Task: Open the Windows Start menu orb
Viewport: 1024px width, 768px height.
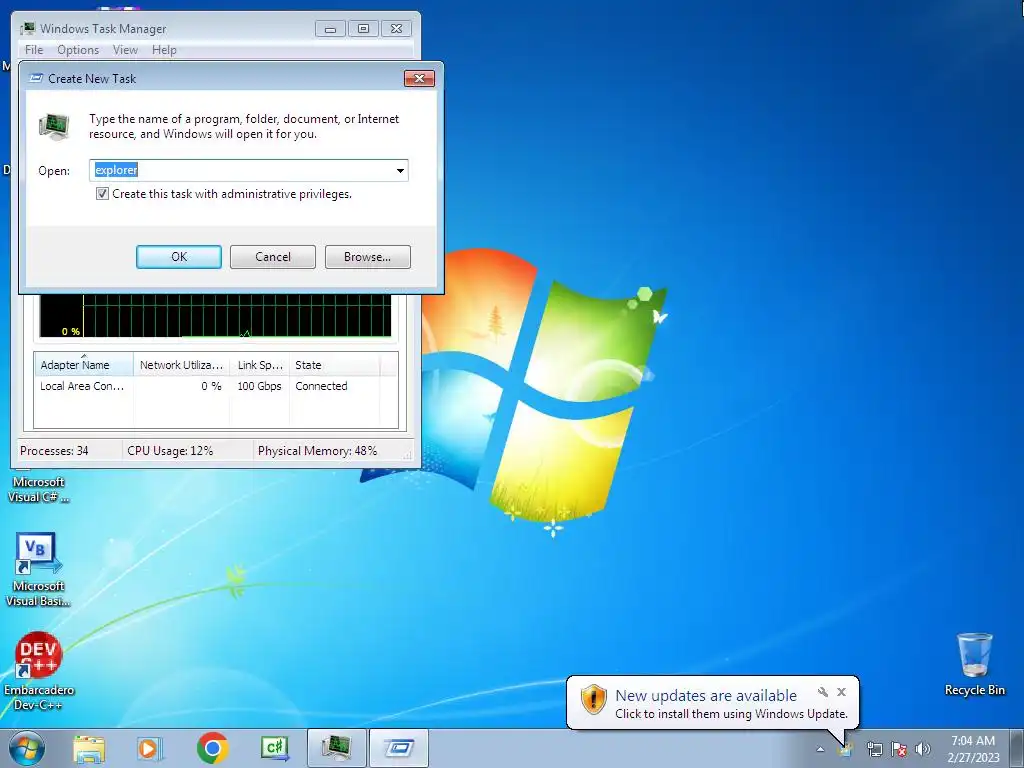Action: (27, 748)
